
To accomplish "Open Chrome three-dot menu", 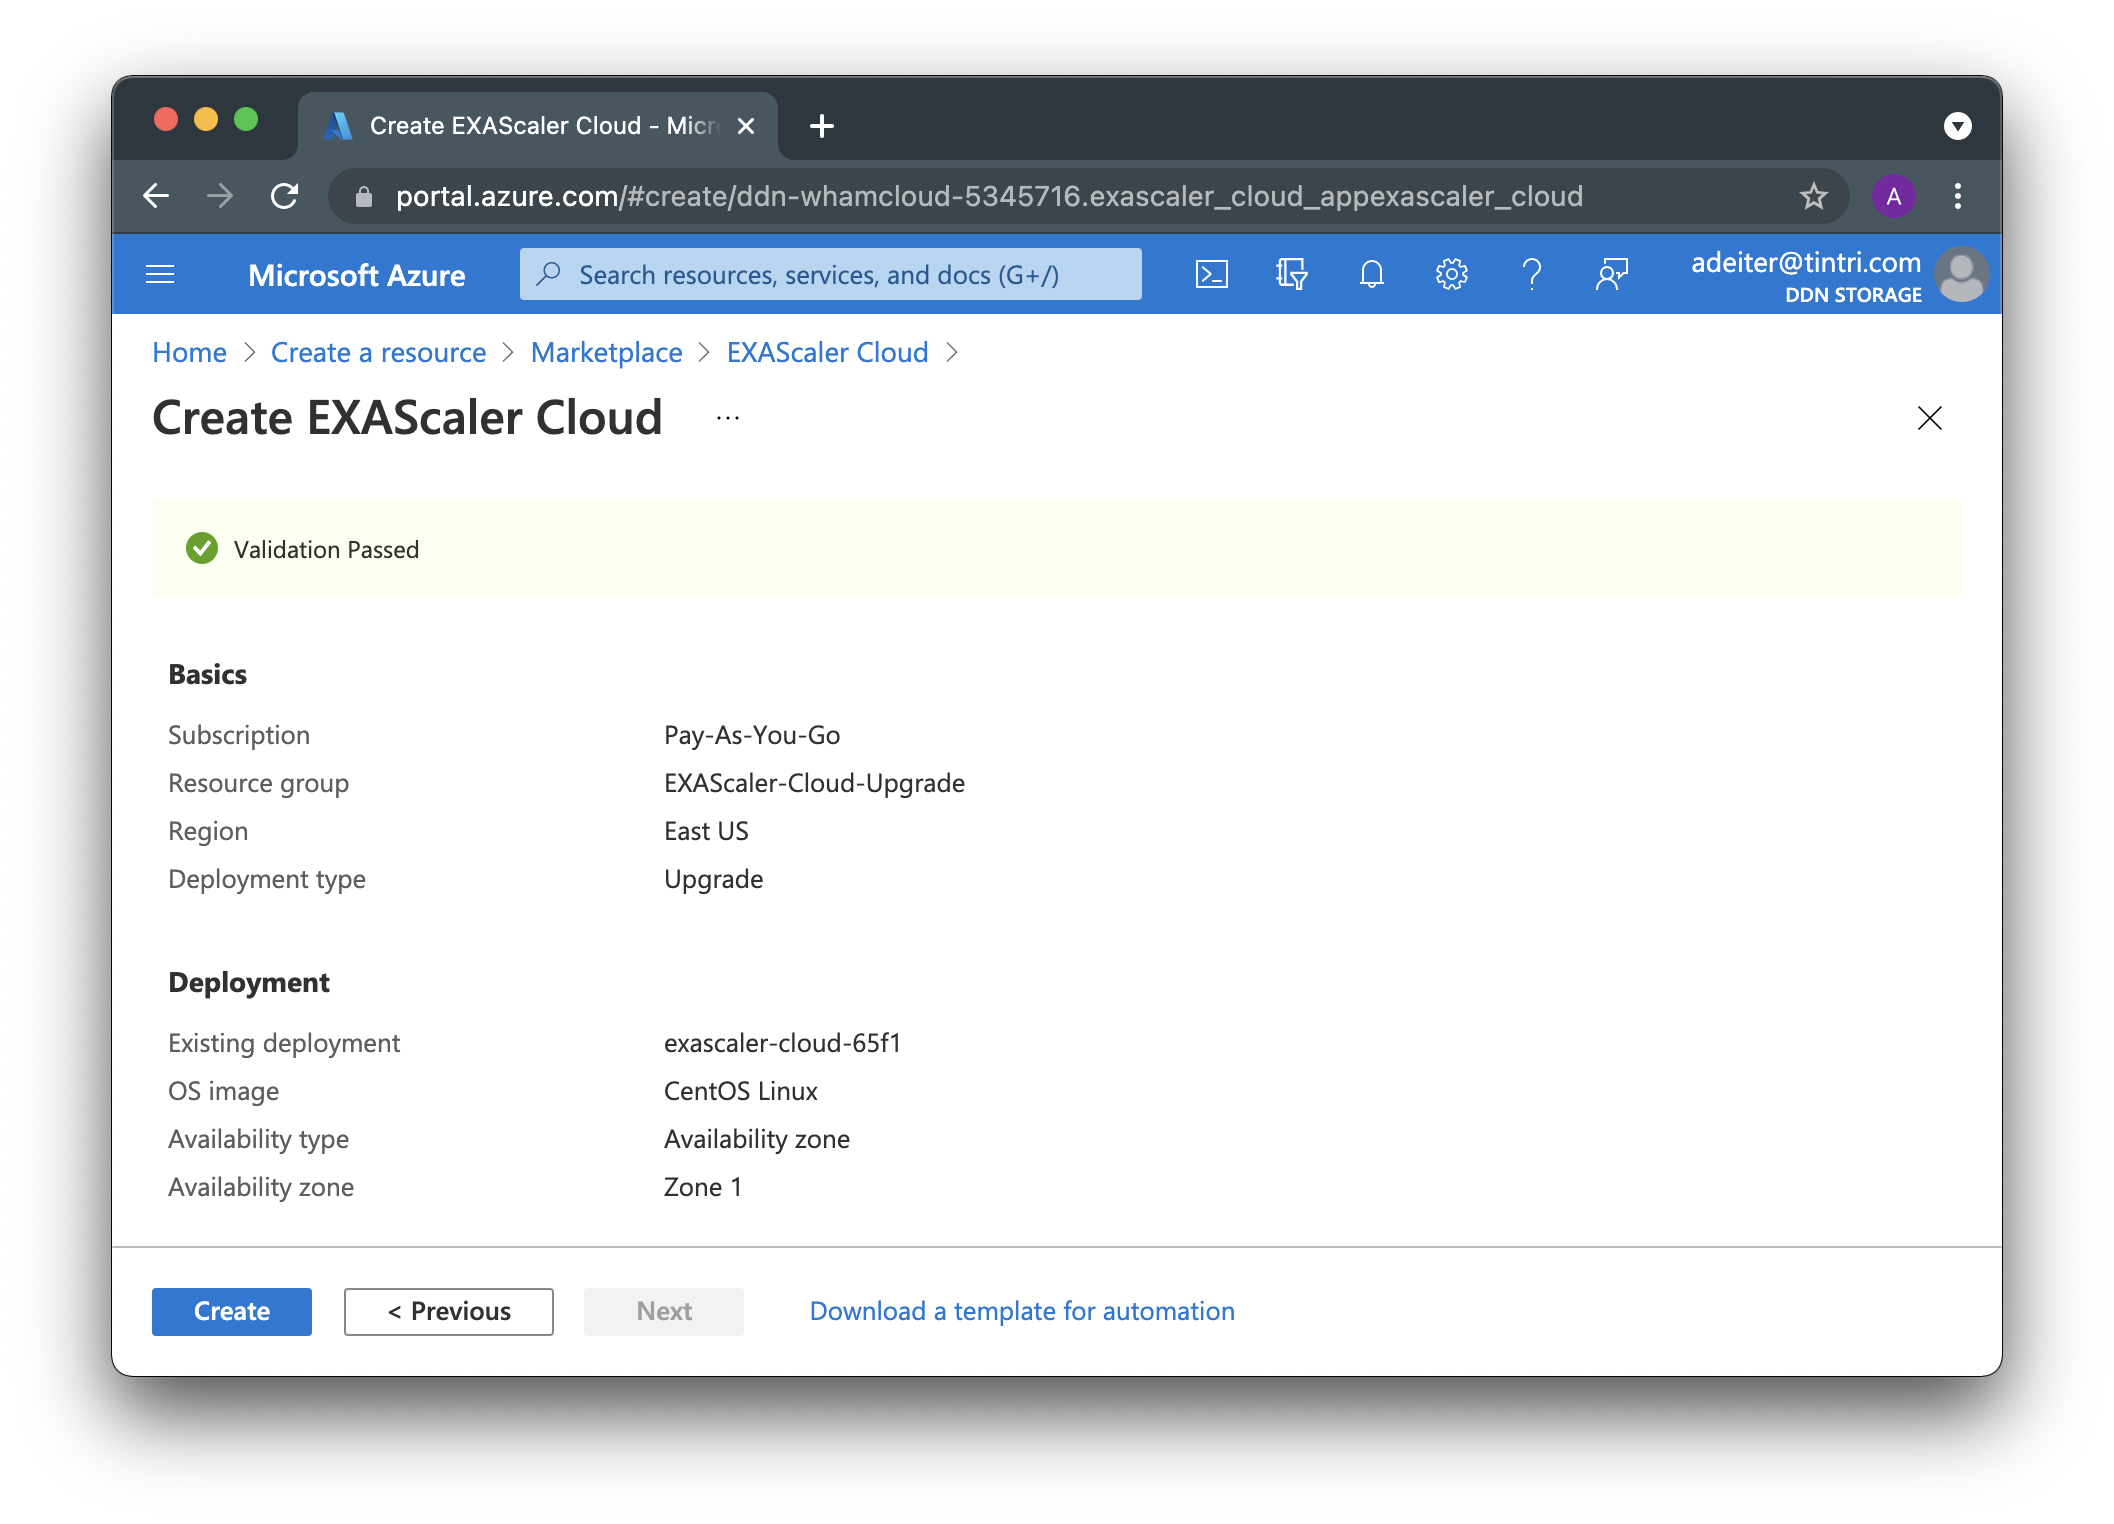I will (1957, 196).
